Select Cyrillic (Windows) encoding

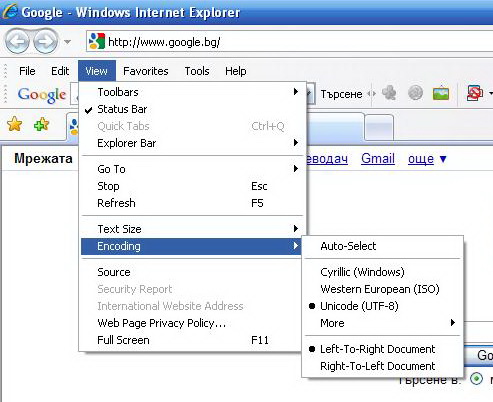click(x=383, y=272)
